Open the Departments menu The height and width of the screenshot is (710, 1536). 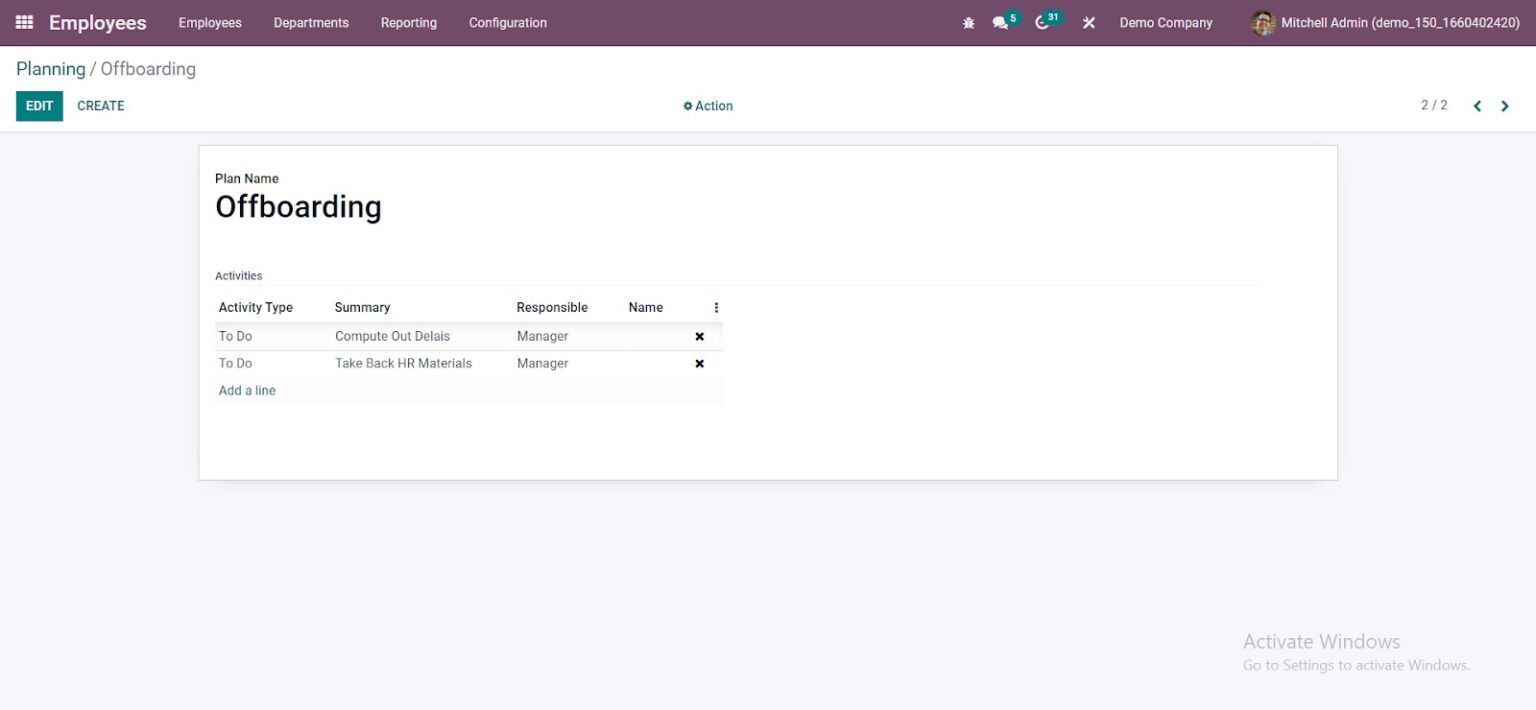tap(310, 22)
